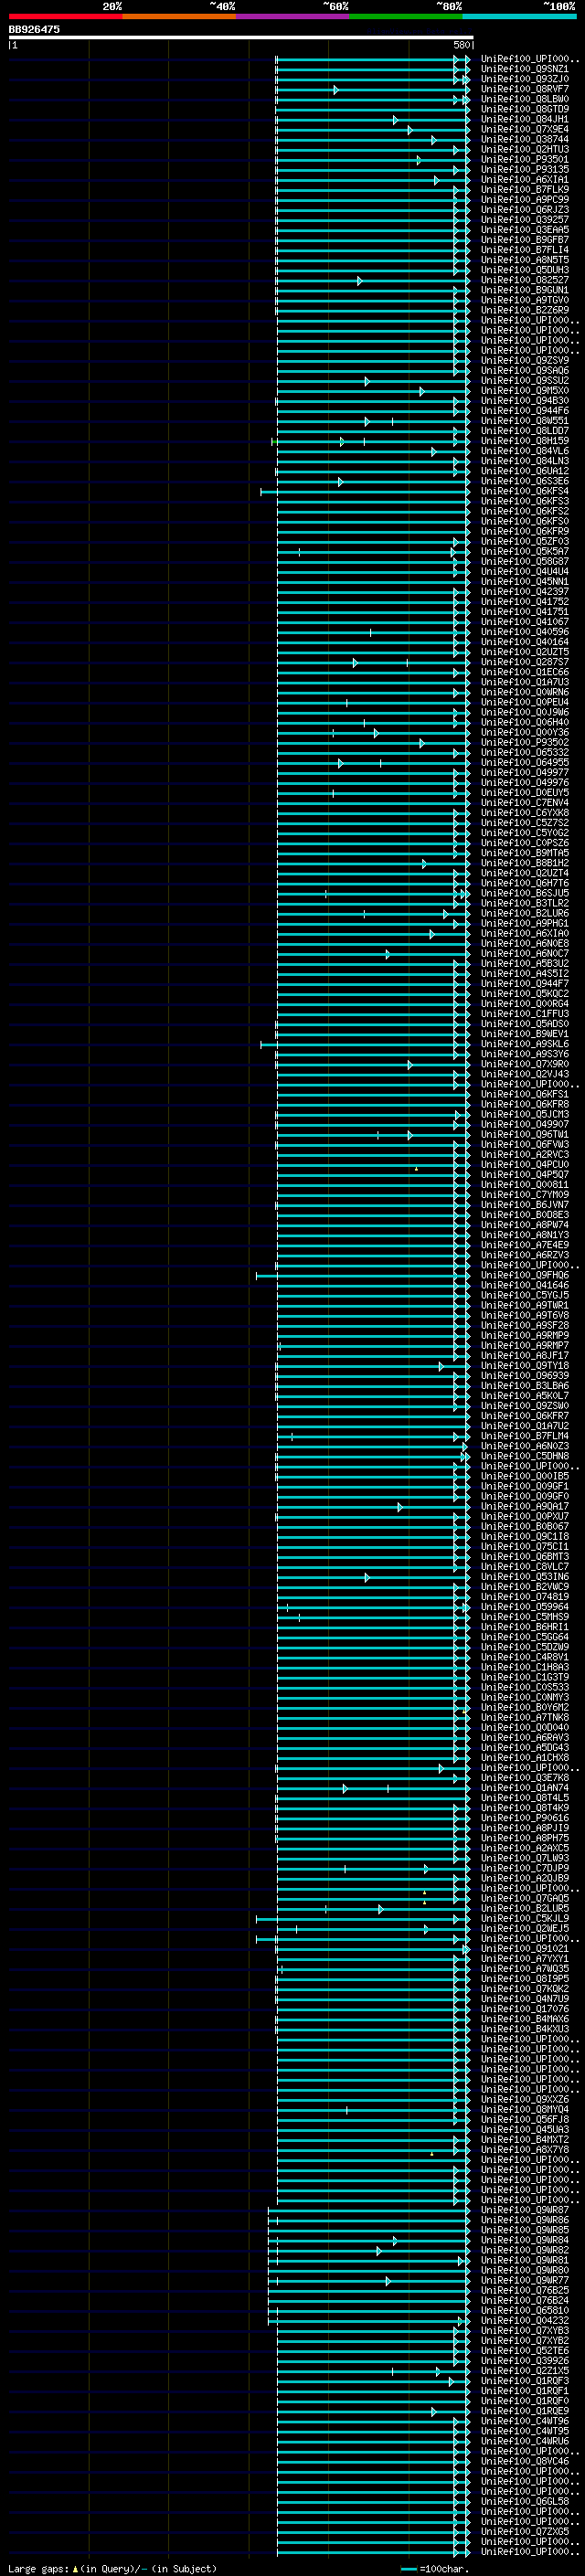Open the hit UniRef100_Q6KFS4
Viewport: 585px width, 2576px height.
click(x=525, y=491)
